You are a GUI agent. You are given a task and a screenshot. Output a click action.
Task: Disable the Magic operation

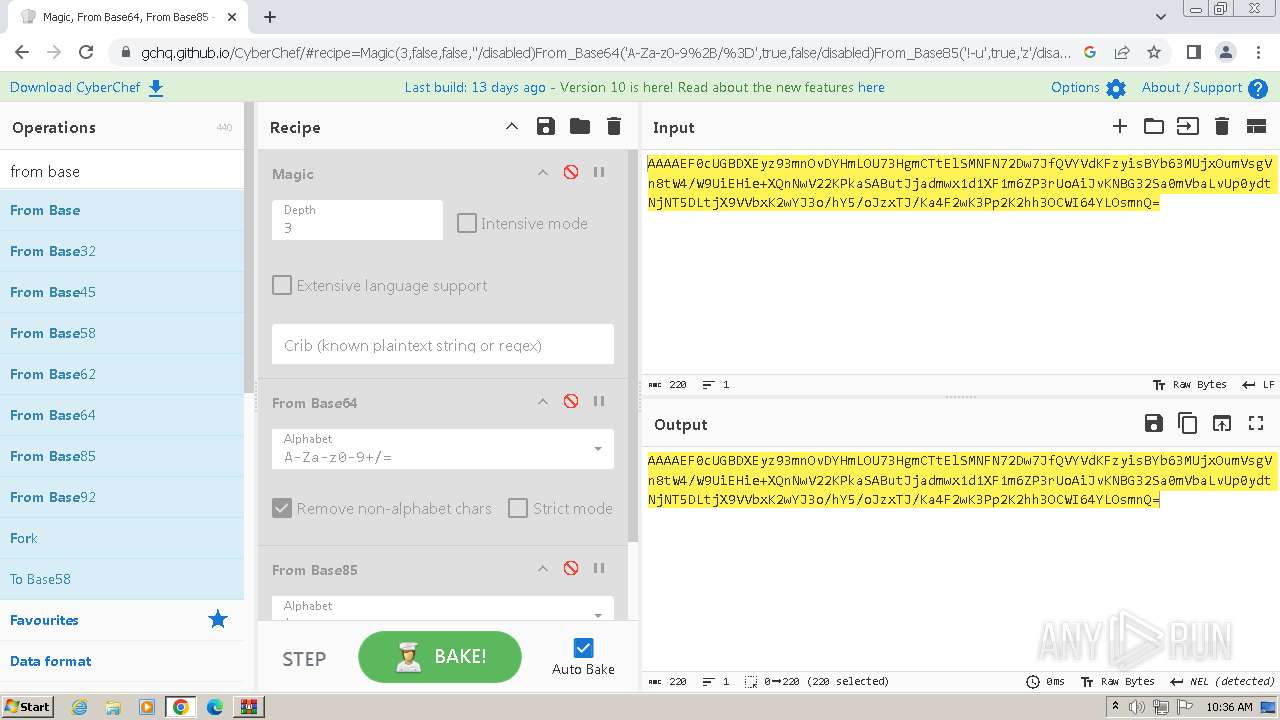571,172
